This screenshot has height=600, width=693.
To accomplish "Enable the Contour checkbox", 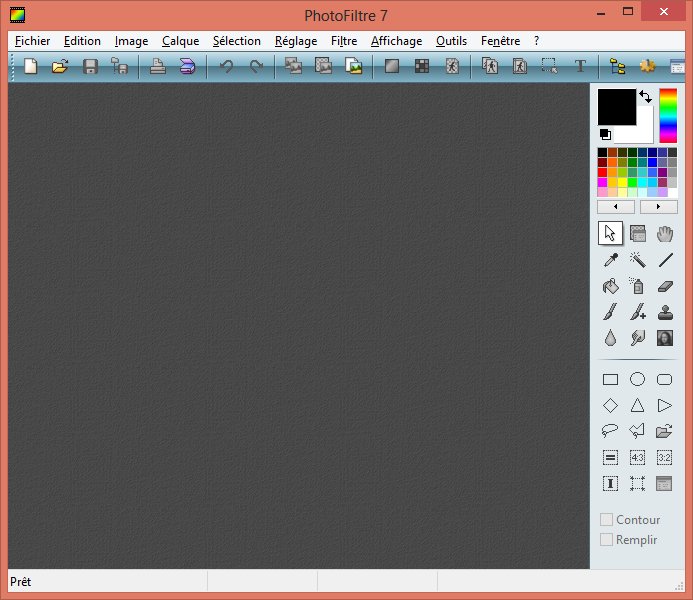I will click(606, 520).
